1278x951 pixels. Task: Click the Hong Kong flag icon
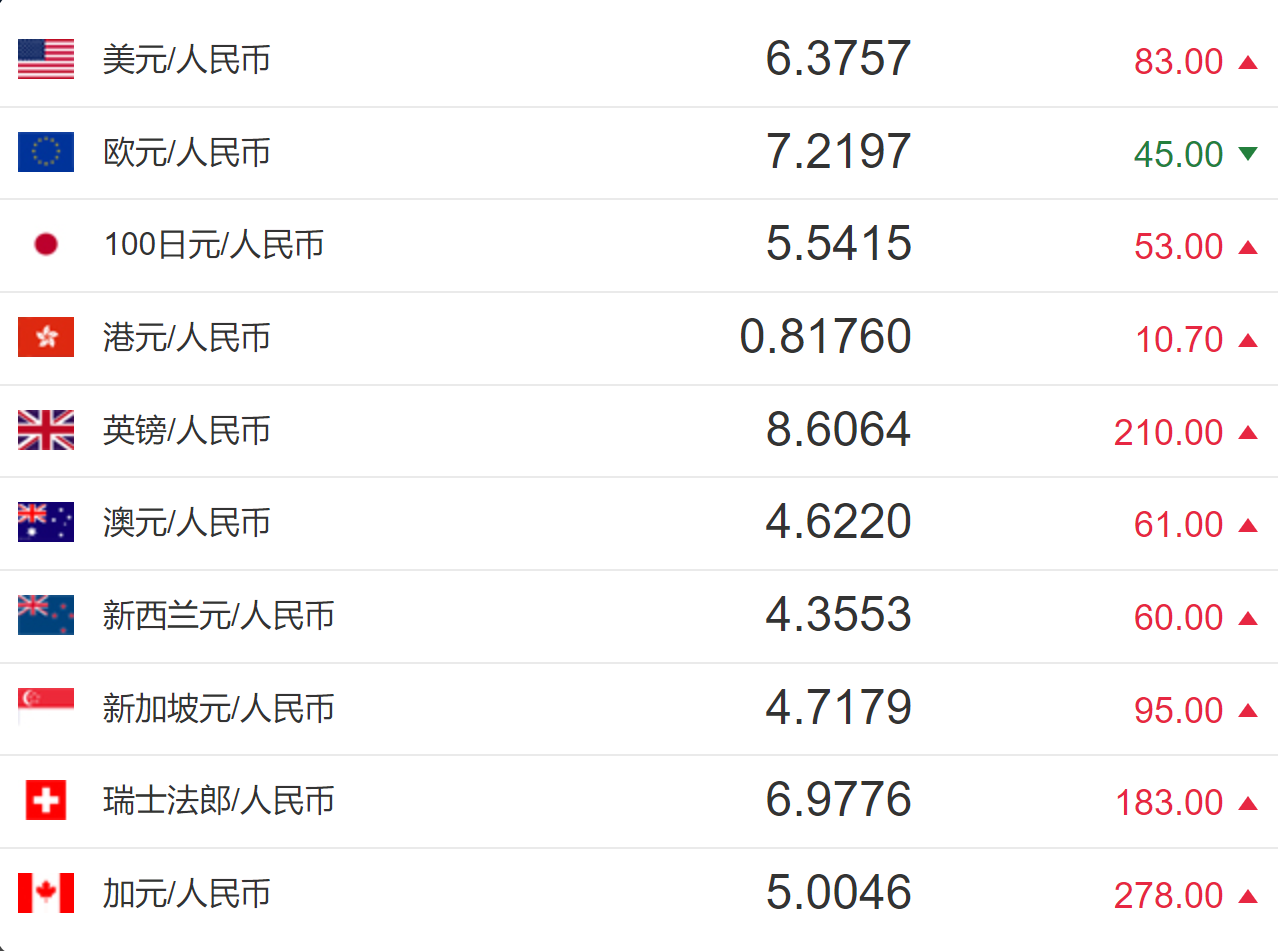click(x=46, y=337)
